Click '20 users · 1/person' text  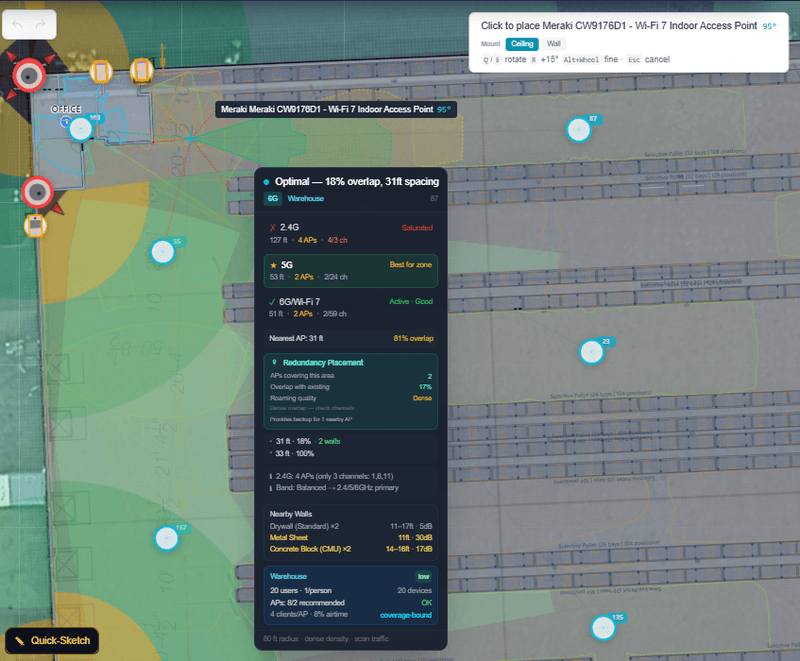pyautogui.click(x=301, y=591)
